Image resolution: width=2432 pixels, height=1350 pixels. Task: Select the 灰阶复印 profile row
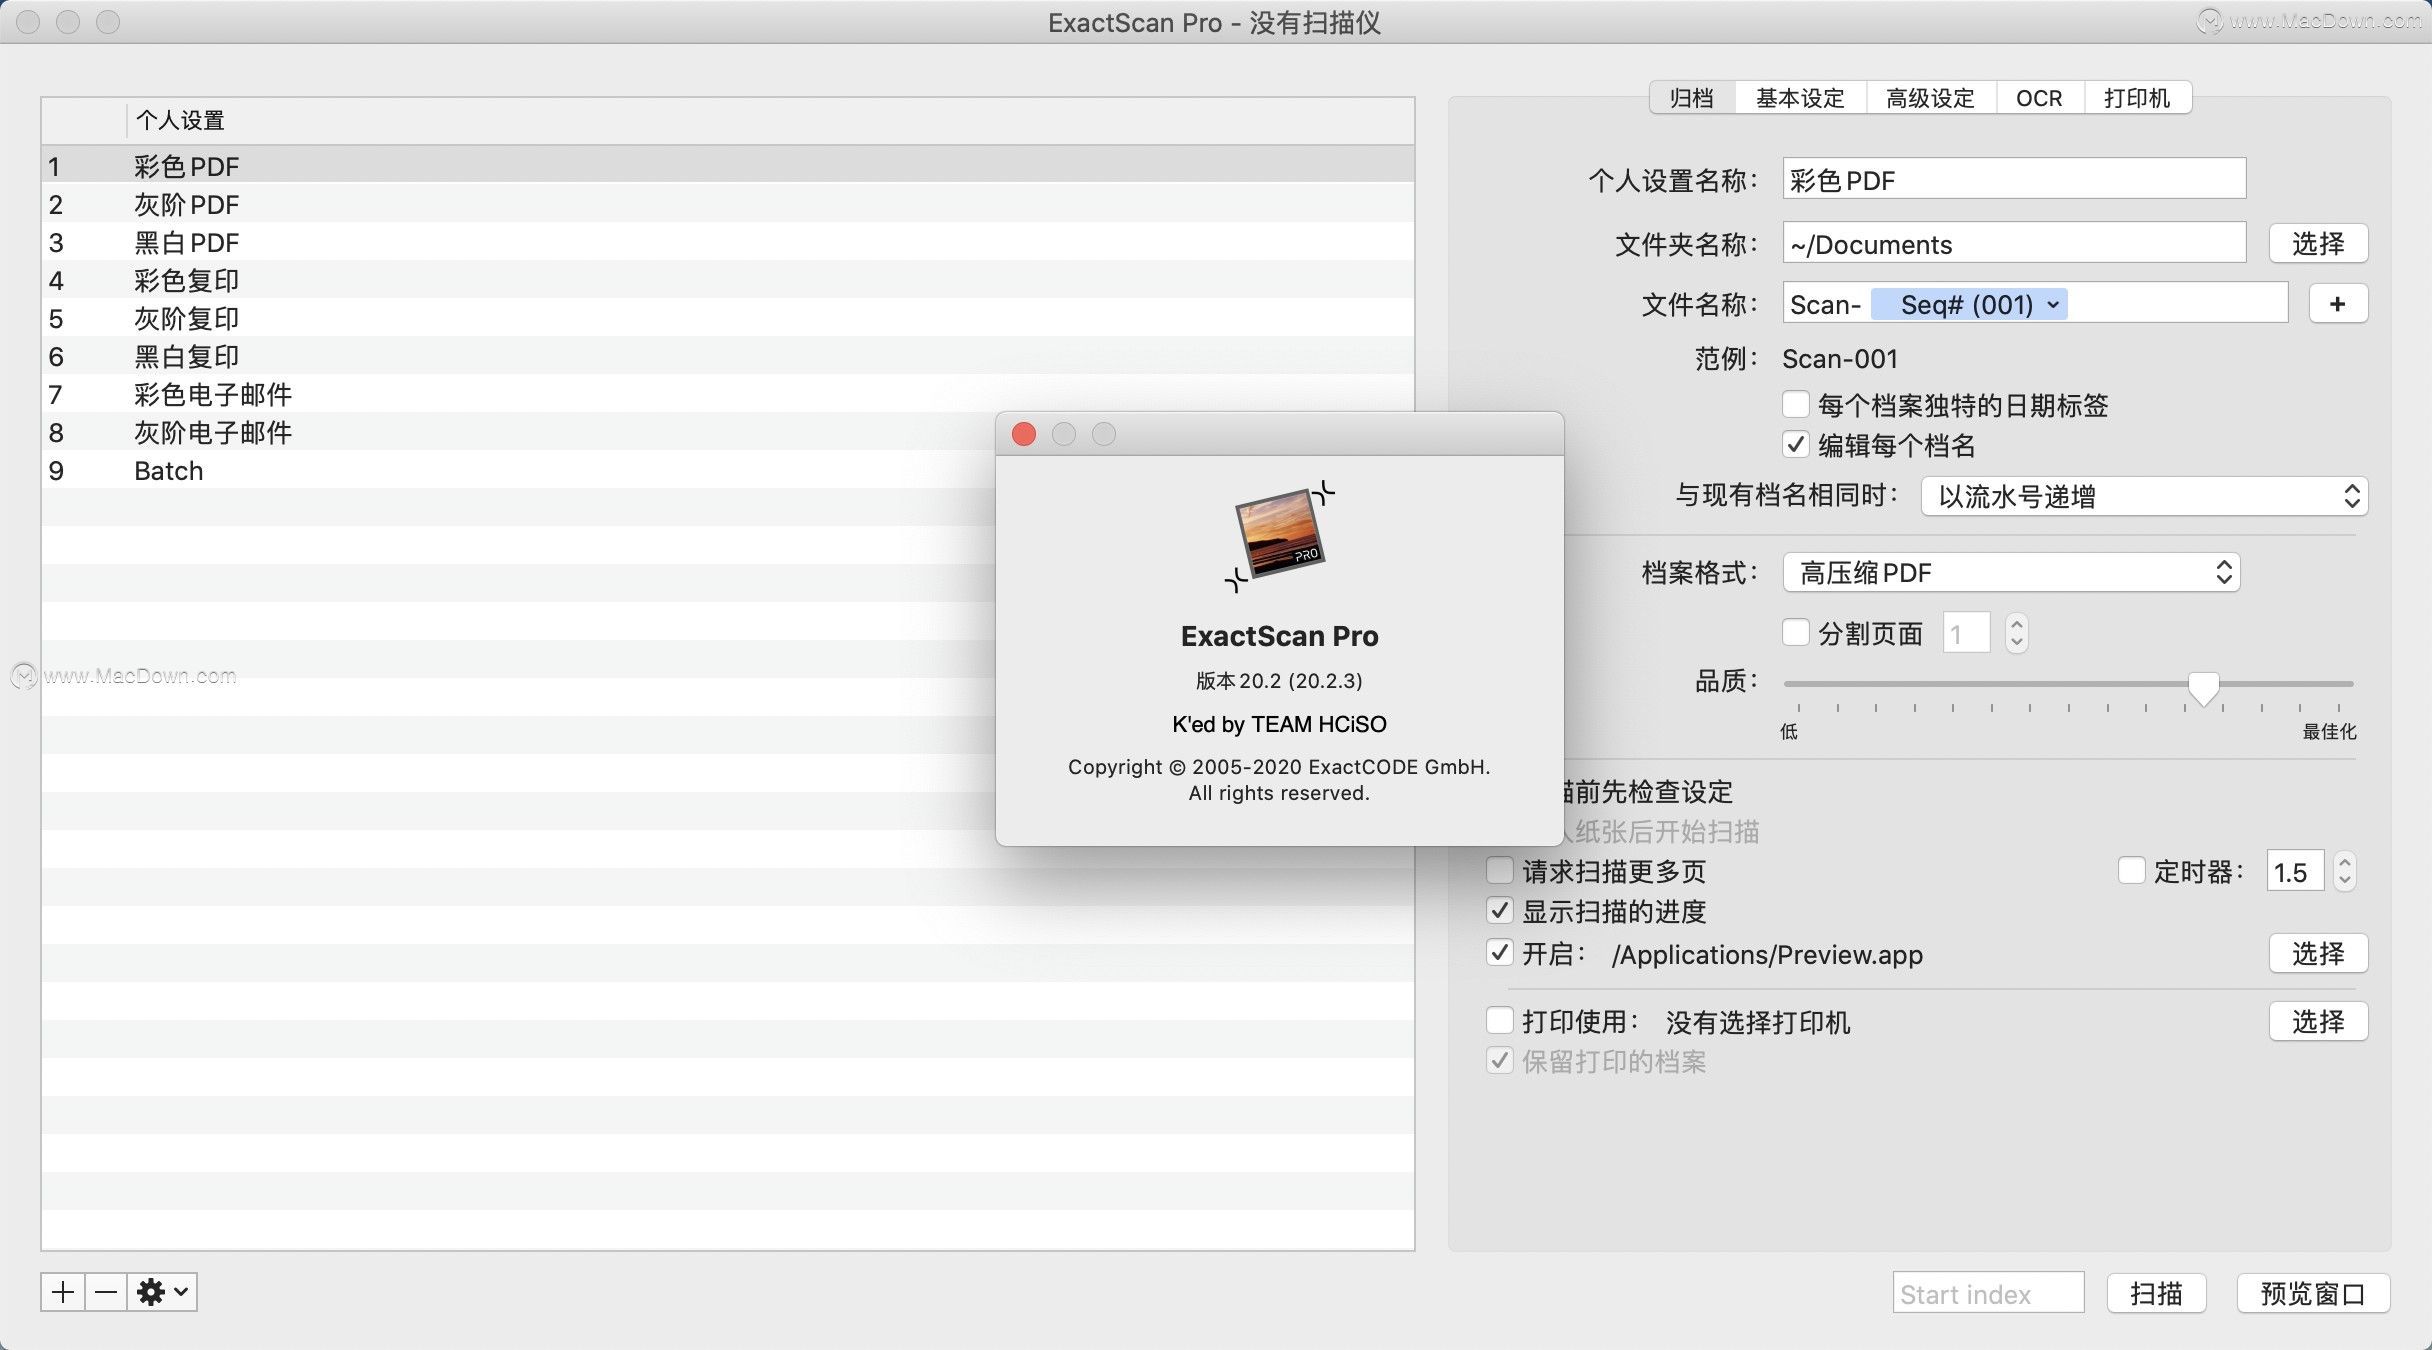[x=728, y=318]
